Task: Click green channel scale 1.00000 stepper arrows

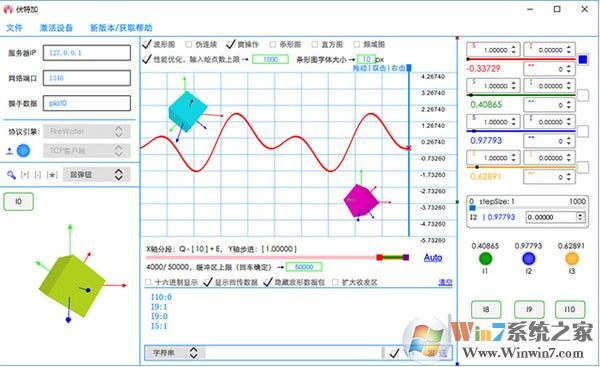Action: point(514,86)
